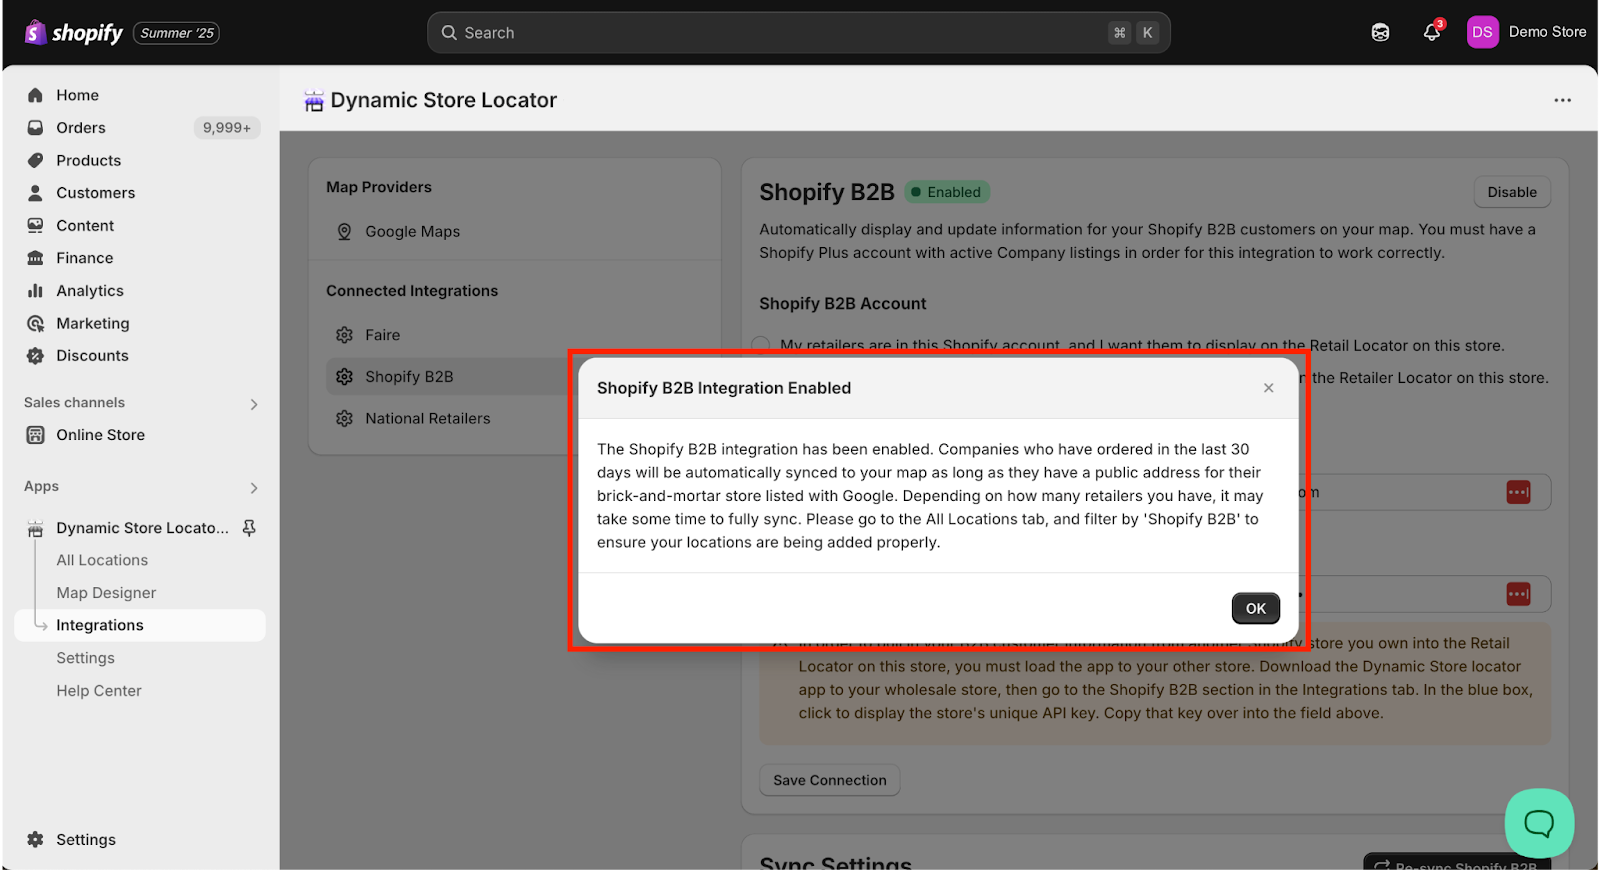Click the Discounts badge icon
This screenshot has width=1600, height=870.
coord(36,356)
